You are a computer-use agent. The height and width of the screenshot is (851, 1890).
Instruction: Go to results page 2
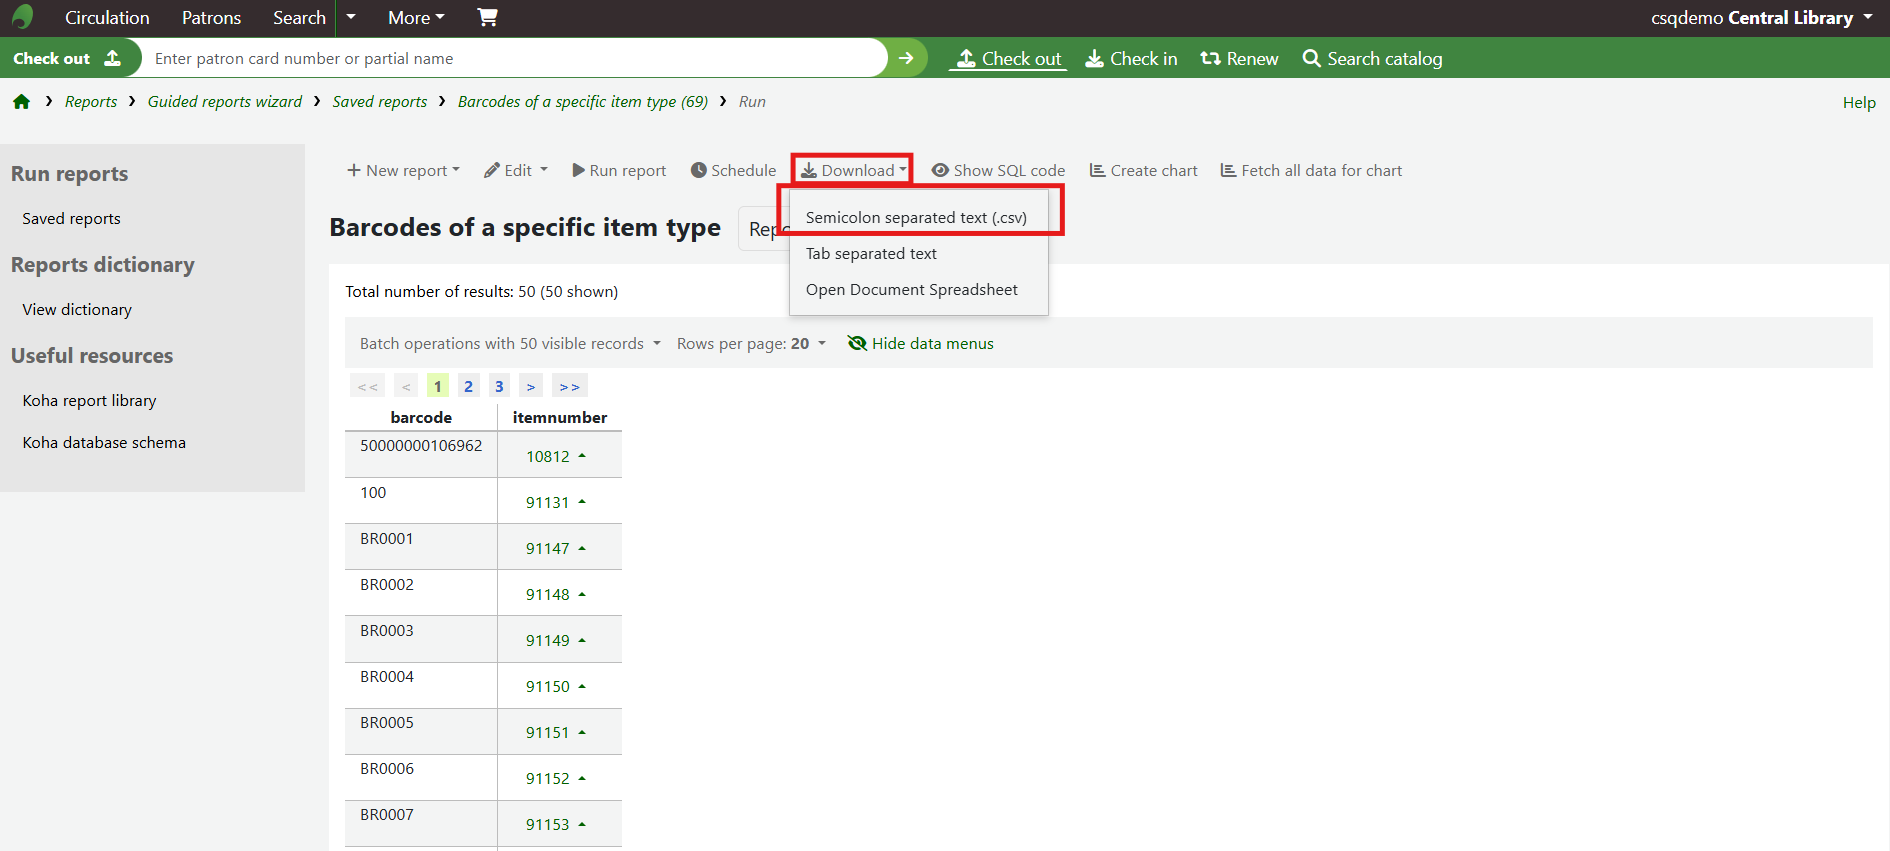(468, 387)
